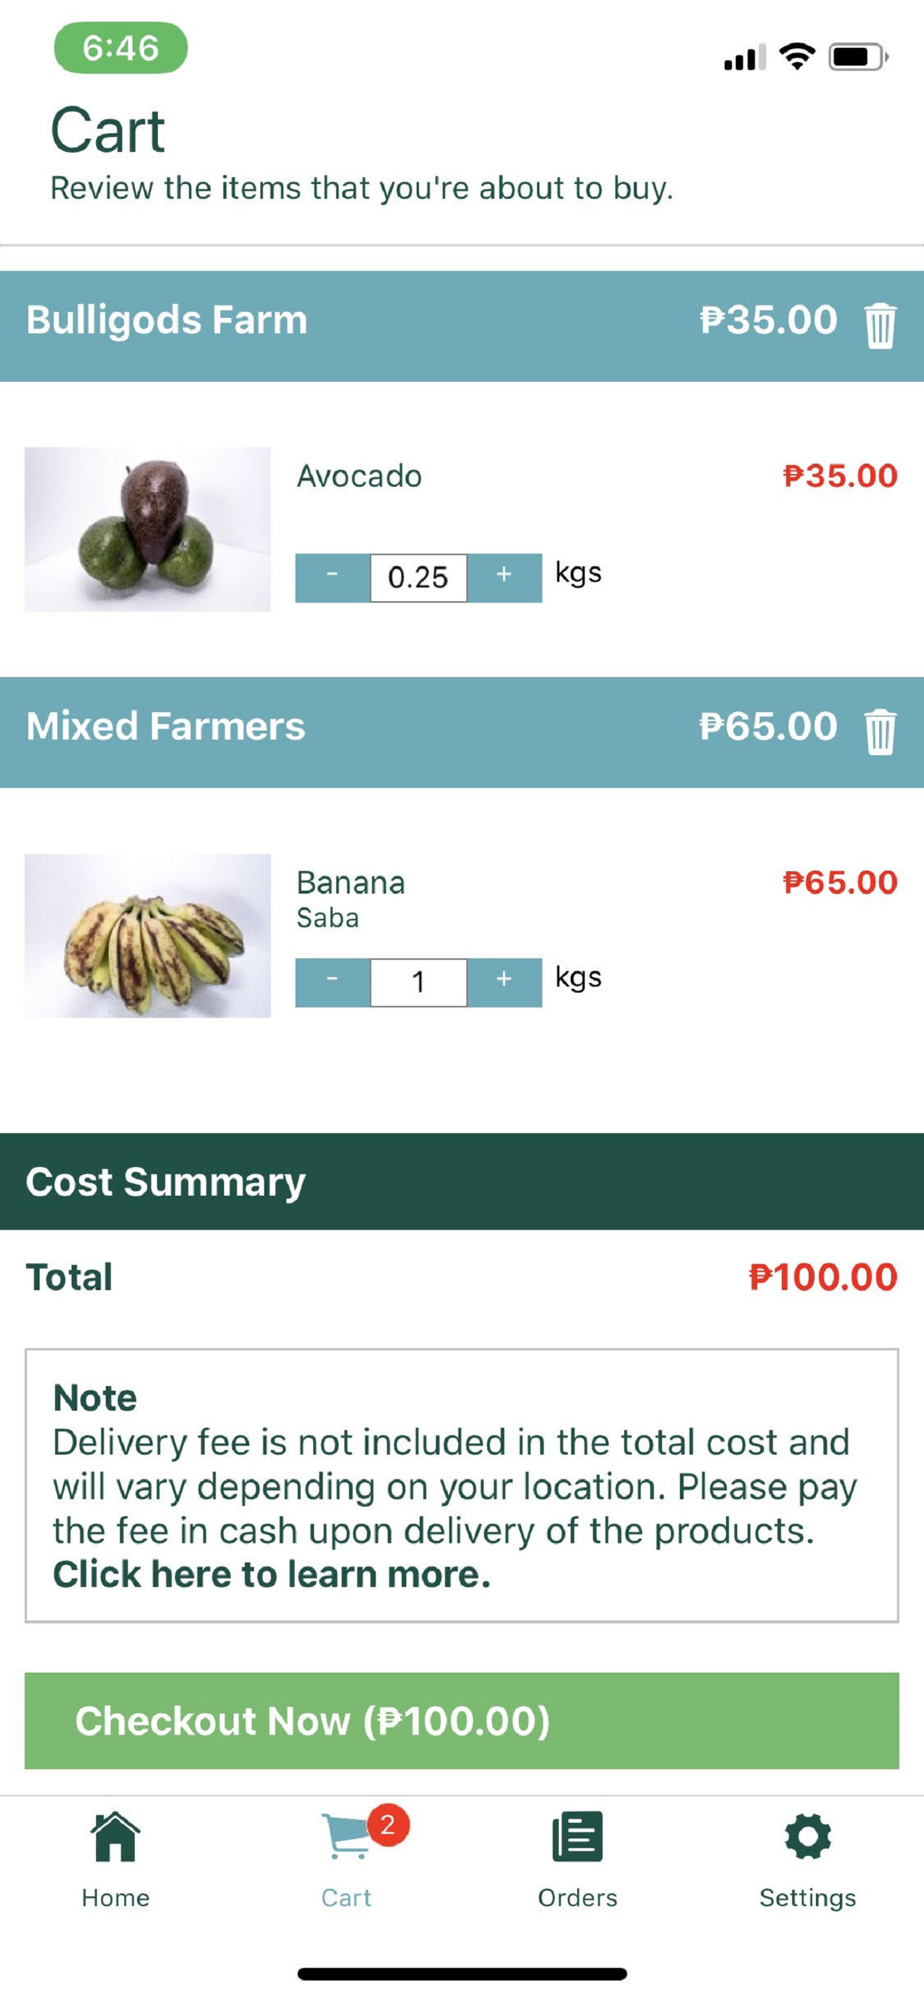Image resolution: width=924 pixels, height=2000 pixels.
Task: Tap the battery status icon
Action: tap(858, 57)
